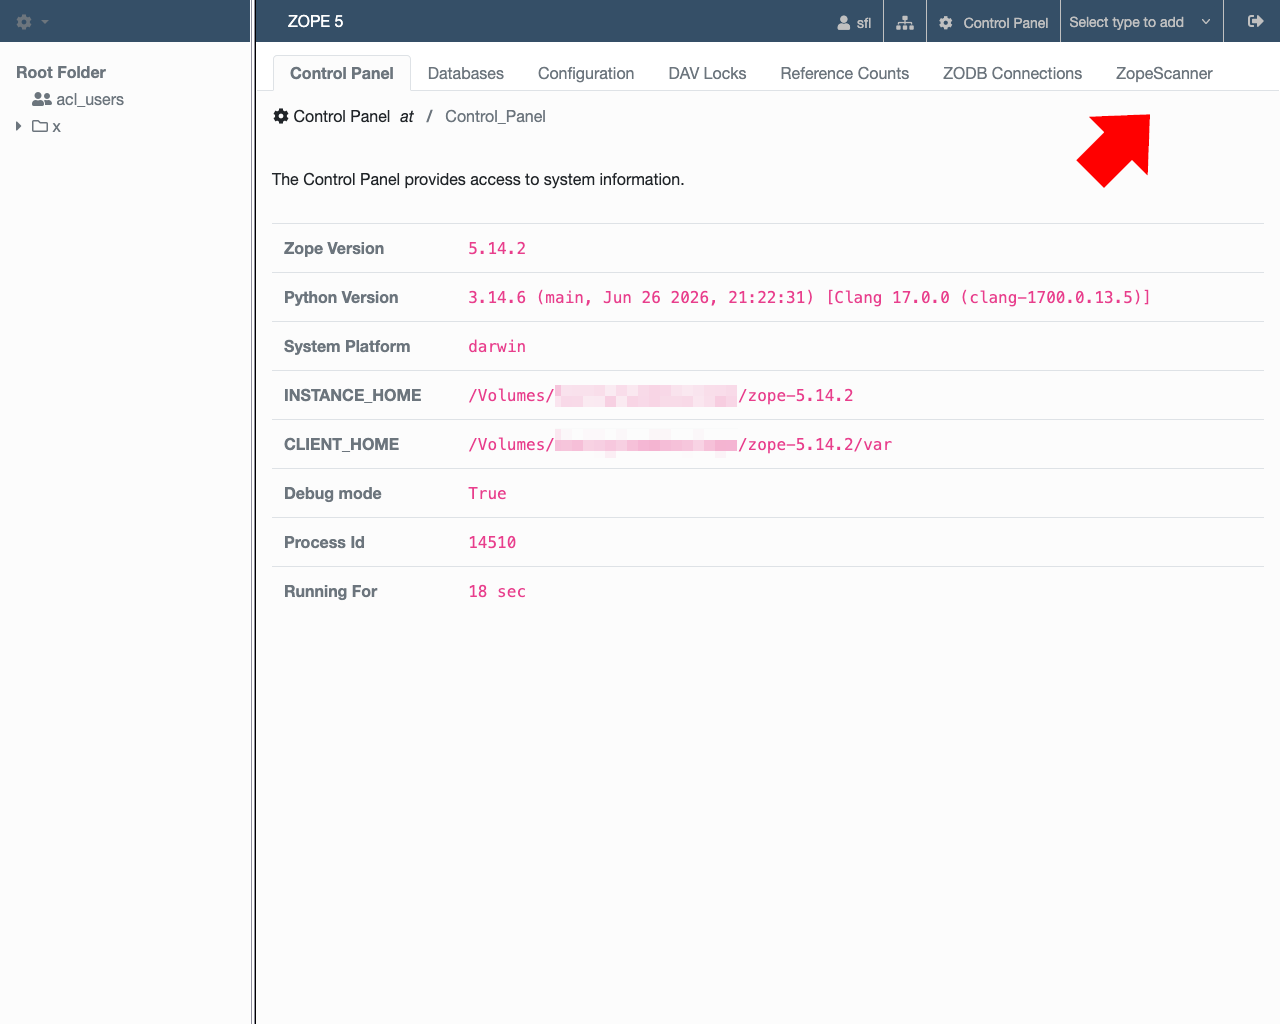Click the folder icon for x
This screenshot has height=1024, width=1280.
pos(40,126)
